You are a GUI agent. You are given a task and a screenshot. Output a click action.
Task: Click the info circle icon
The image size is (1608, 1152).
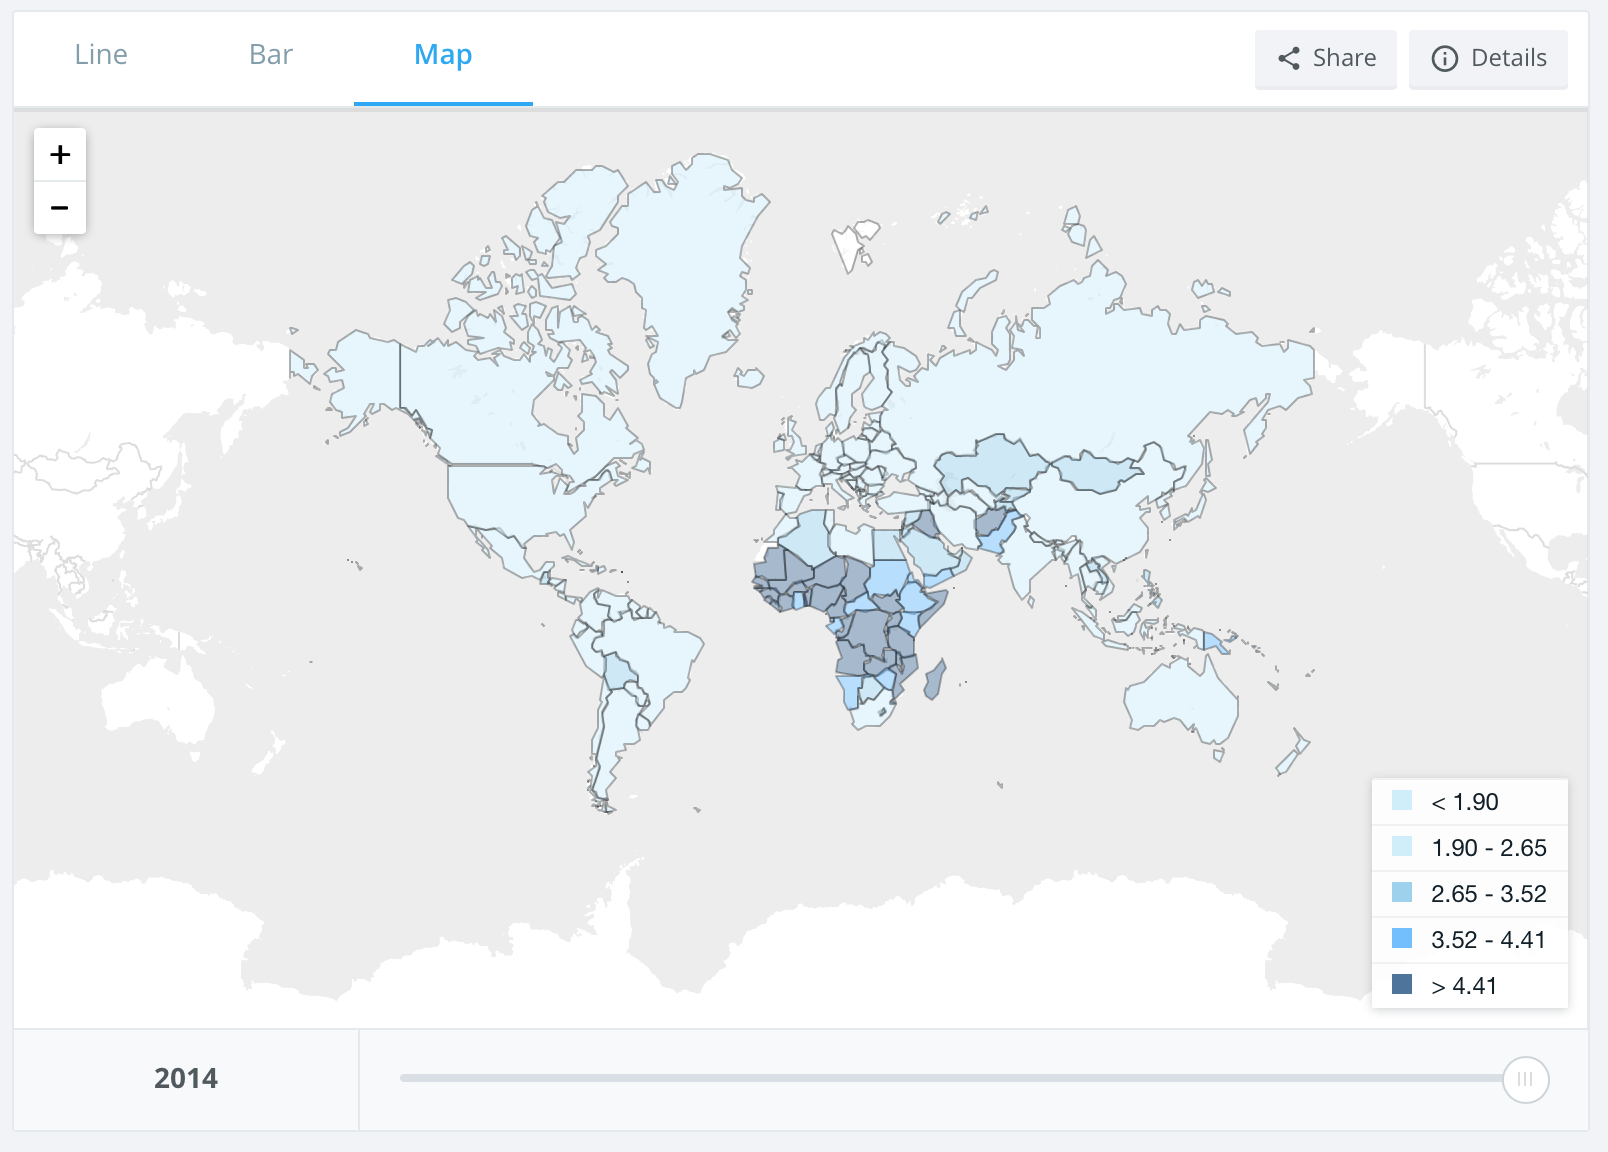click(1444, 59)
